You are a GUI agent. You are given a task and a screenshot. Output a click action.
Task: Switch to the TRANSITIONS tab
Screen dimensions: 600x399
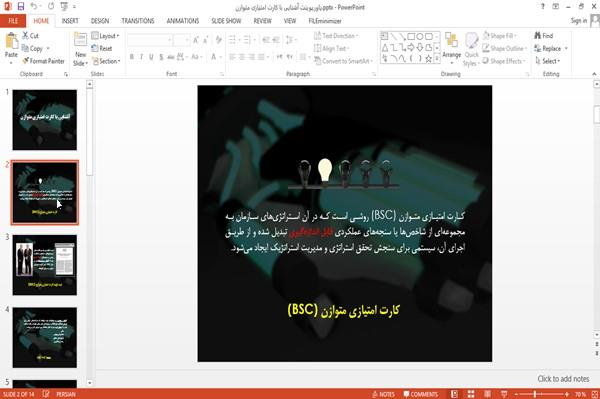point(138,21)
